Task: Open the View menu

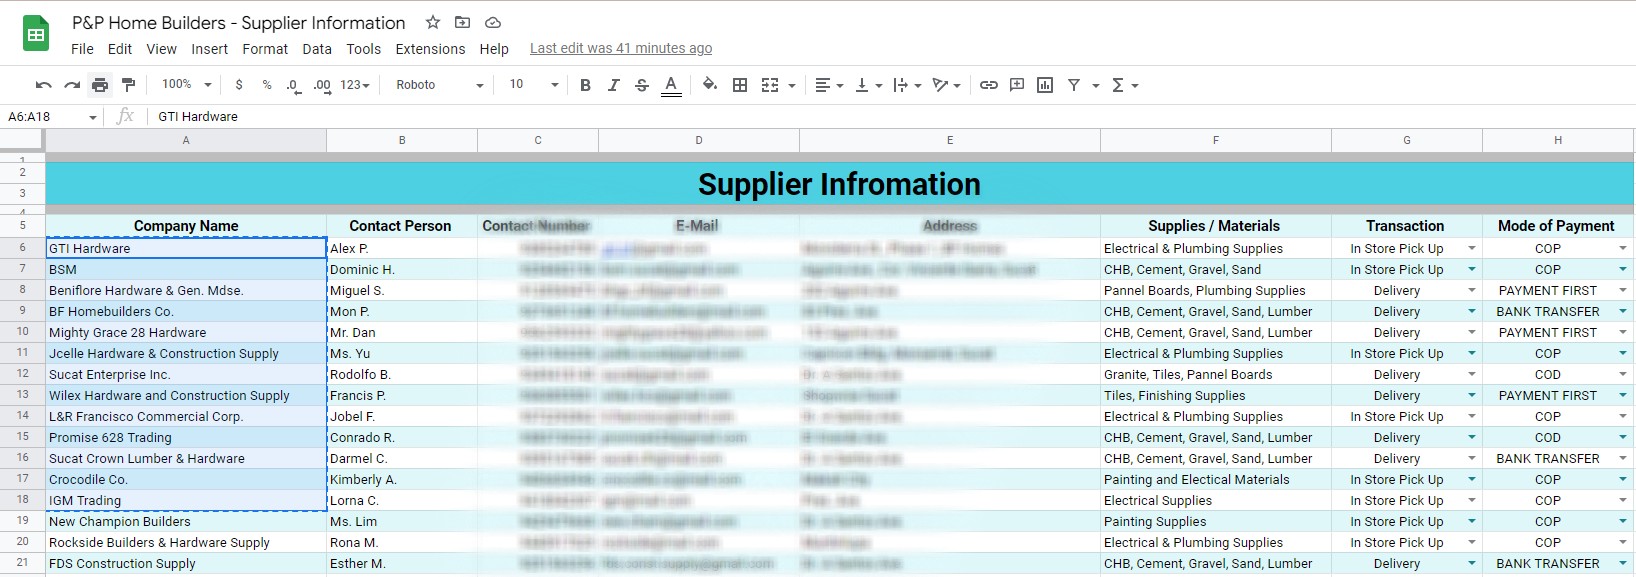Action: 161,49
